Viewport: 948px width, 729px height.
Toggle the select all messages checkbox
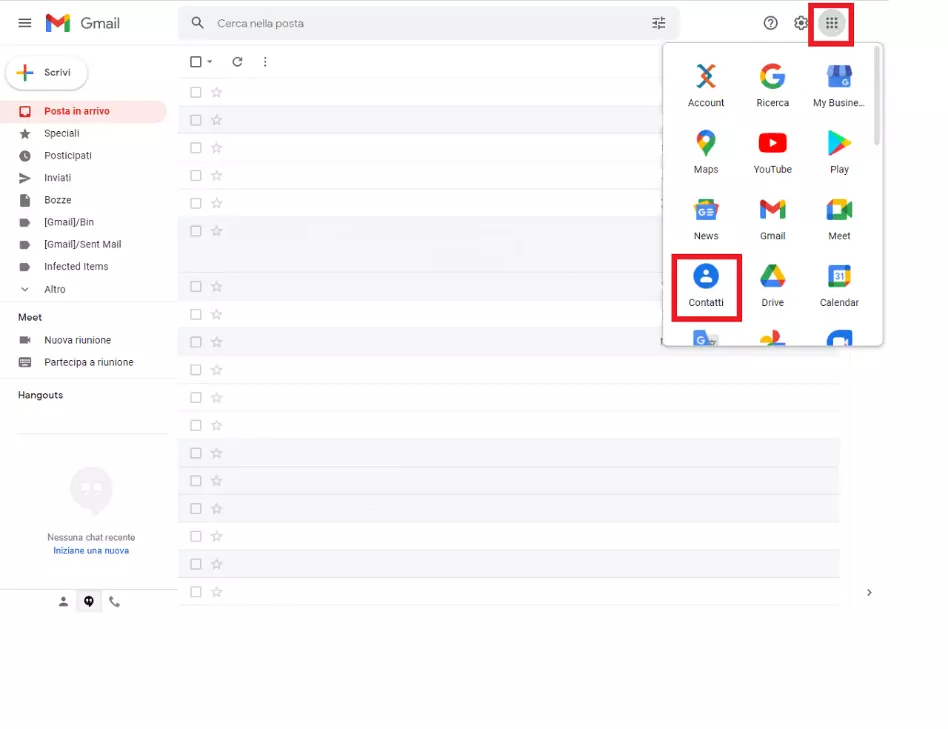[195, 62]
